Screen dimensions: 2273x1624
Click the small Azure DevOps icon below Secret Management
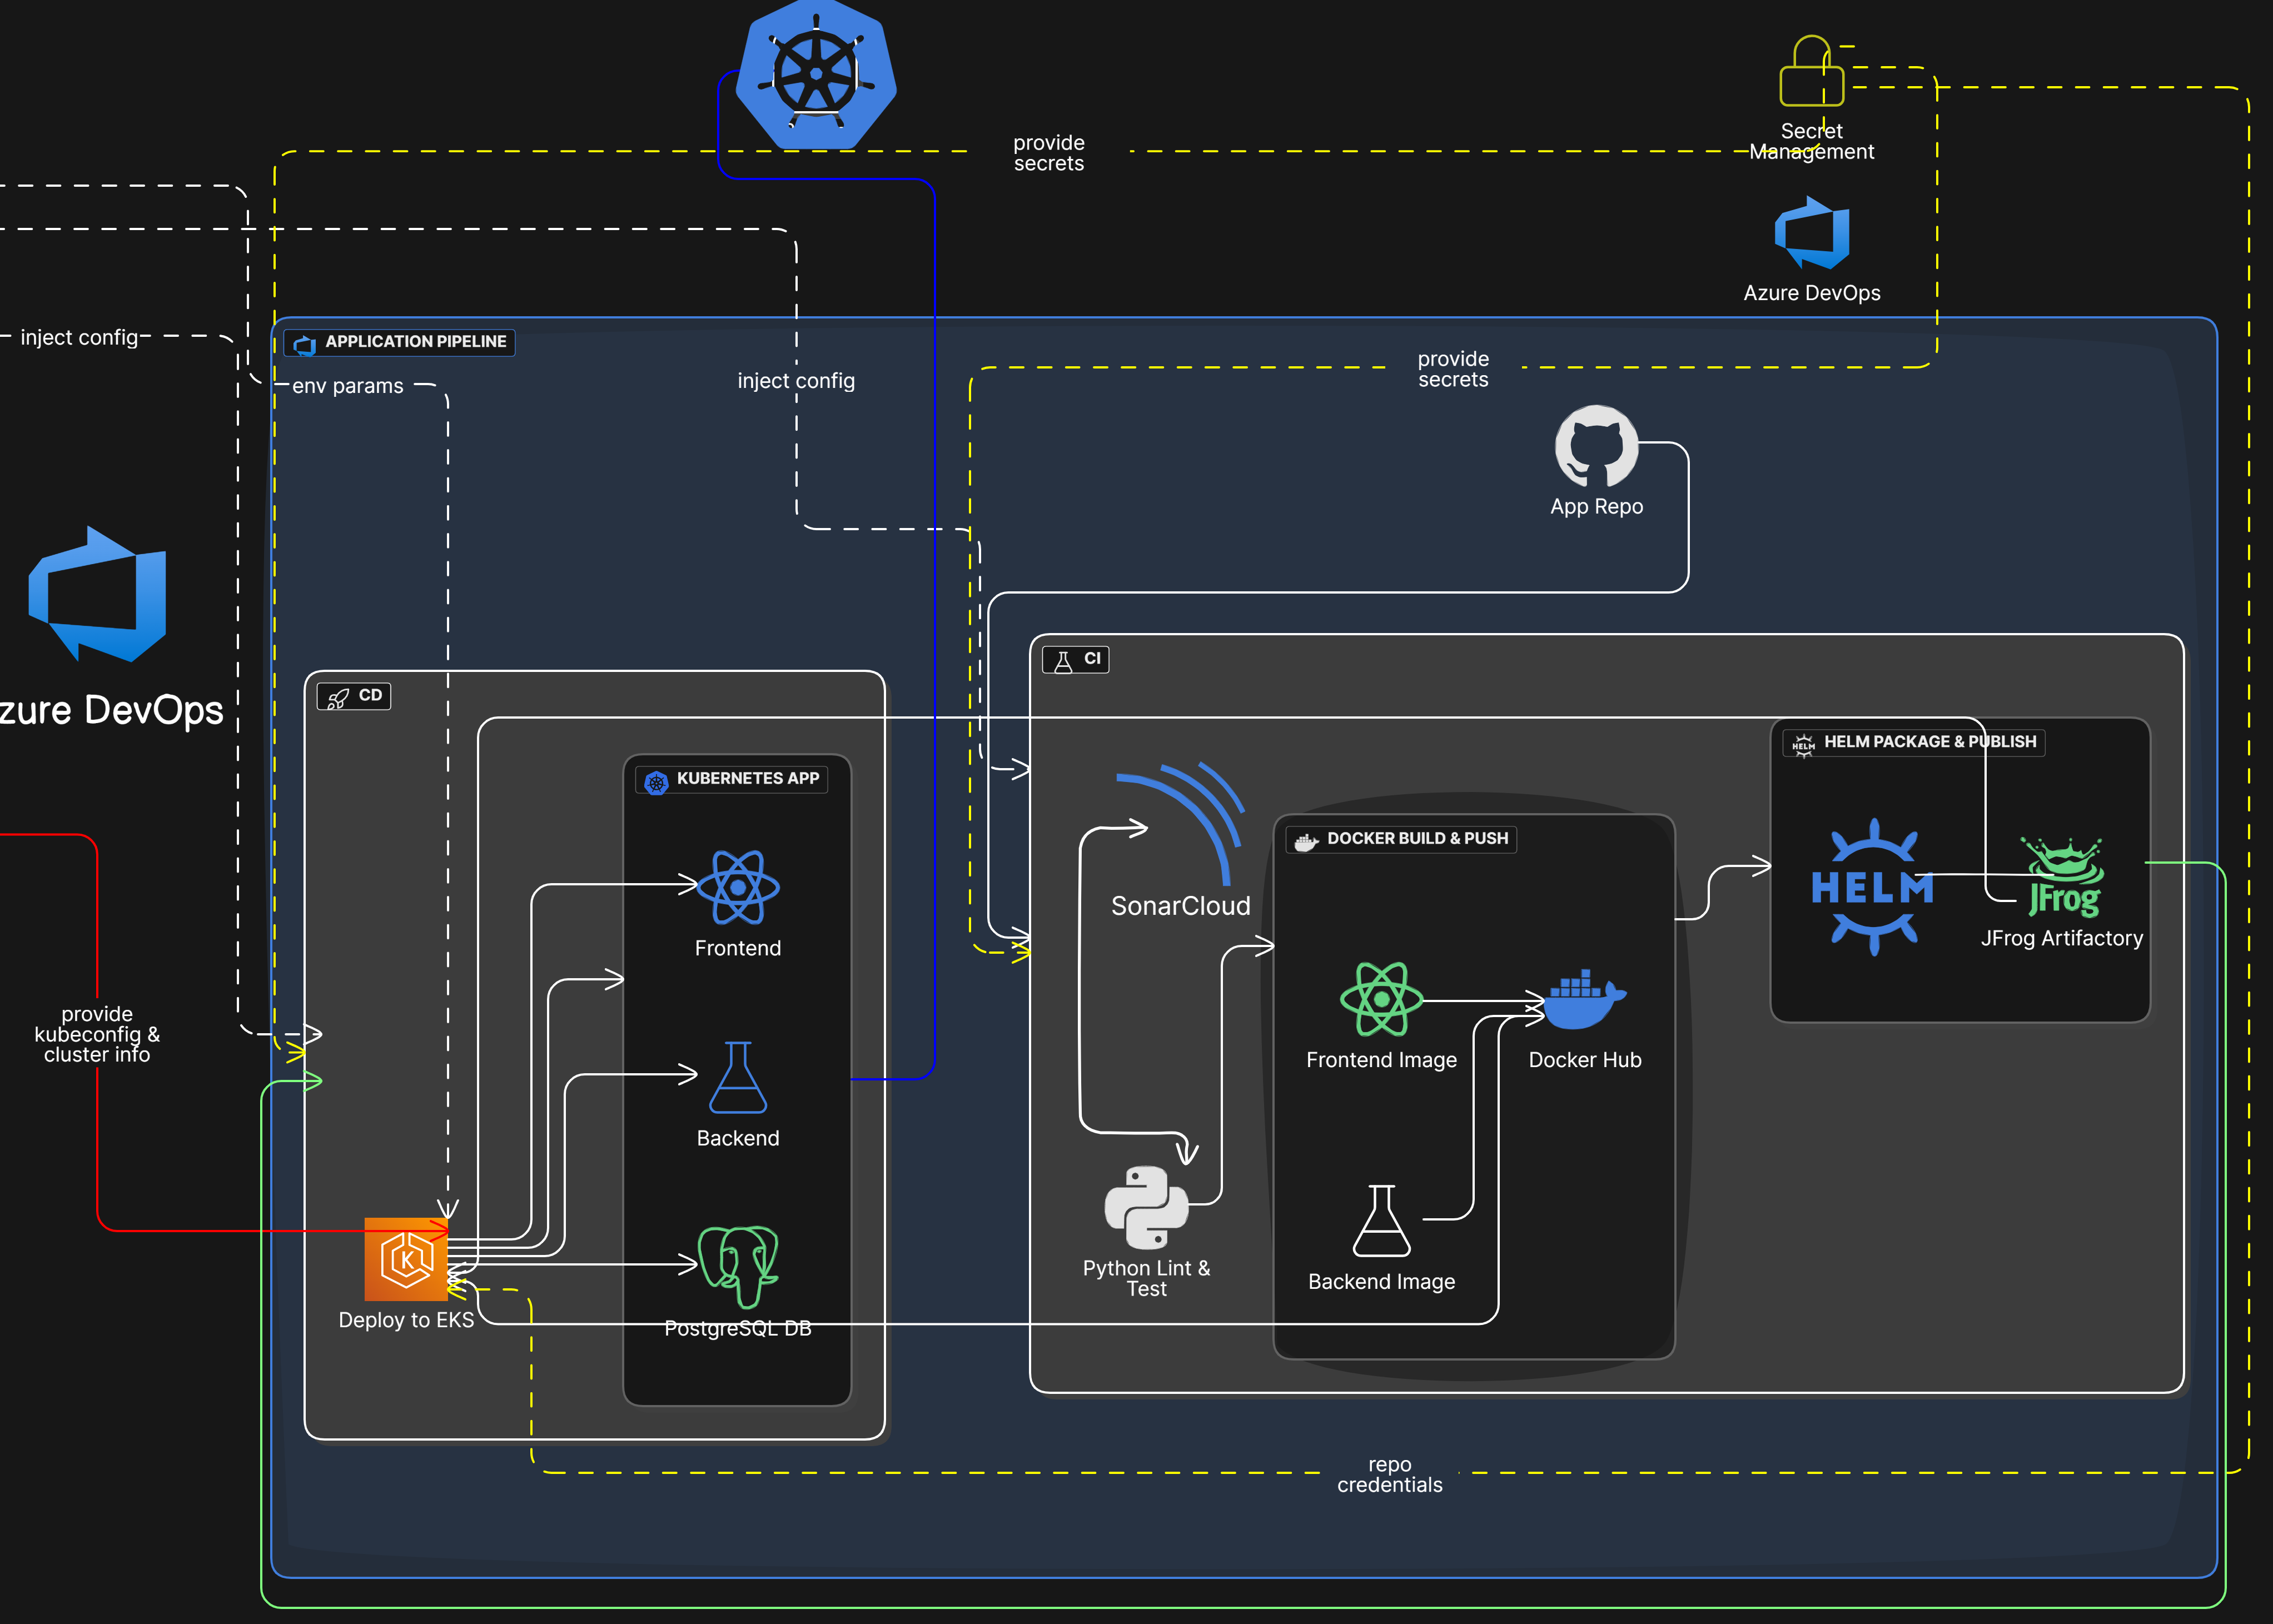point(1811,233)
